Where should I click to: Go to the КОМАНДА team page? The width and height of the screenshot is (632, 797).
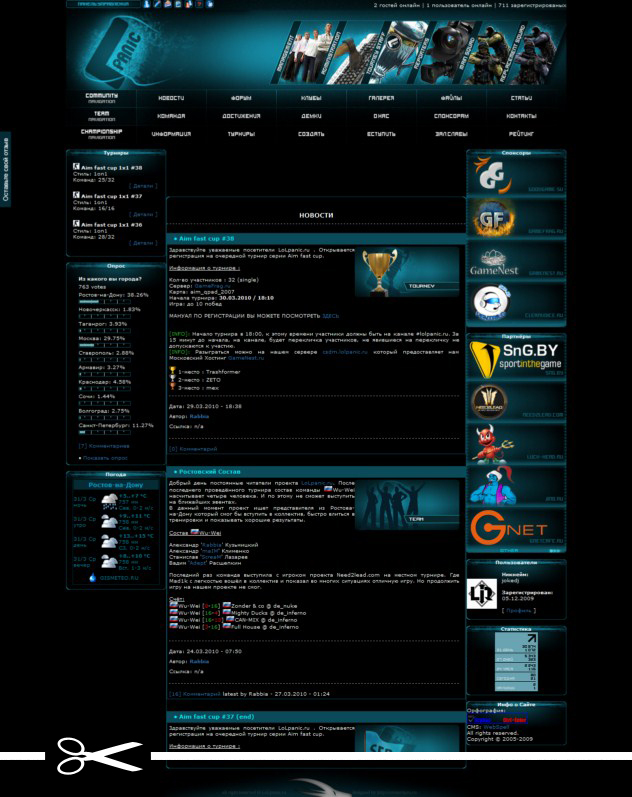pos(171,116)
